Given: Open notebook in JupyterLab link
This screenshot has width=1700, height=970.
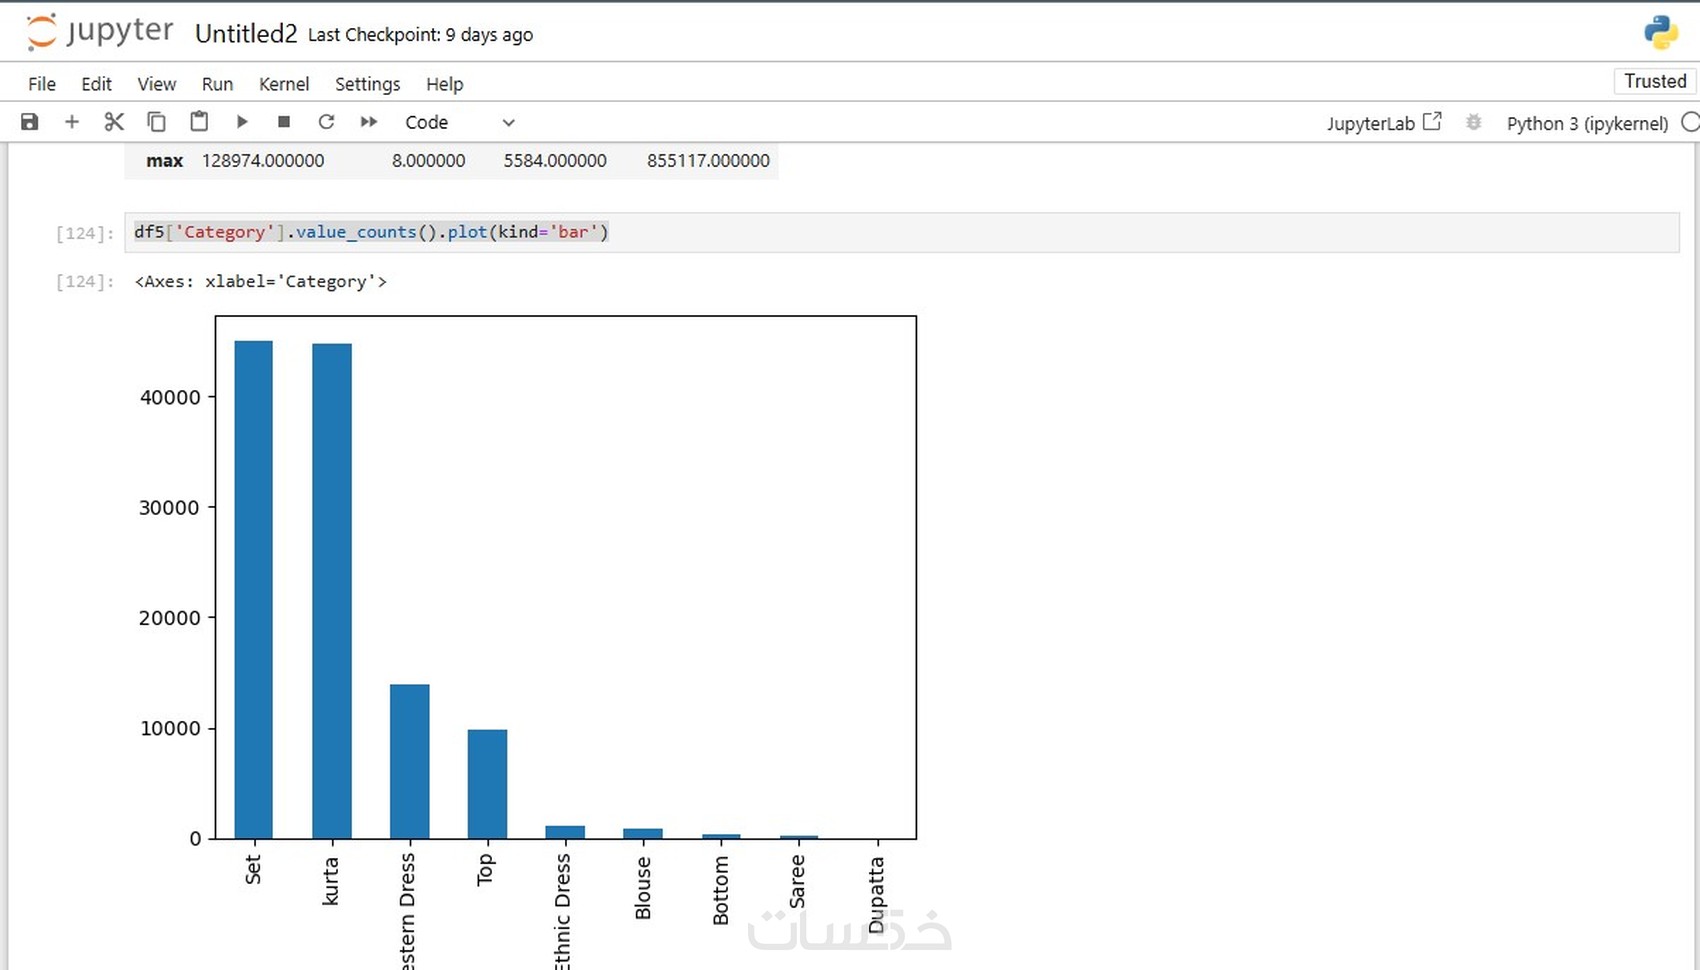Looking at the screenshot, I should tap(1384, 123).
